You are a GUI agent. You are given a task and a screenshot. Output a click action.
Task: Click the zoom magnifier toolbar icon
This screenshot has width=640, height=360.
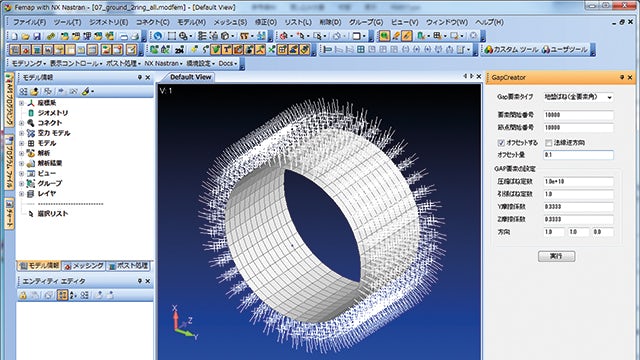pyautogui.click(x=183, y=36)
